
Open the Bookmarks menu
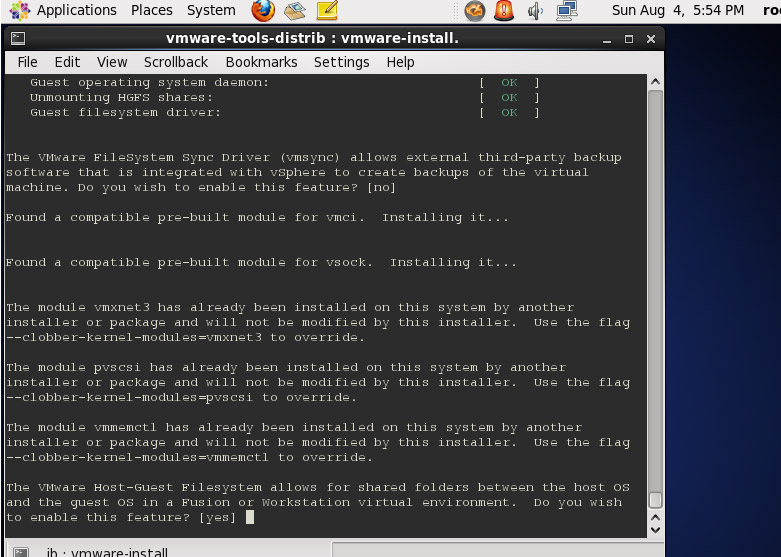[261, 62]
